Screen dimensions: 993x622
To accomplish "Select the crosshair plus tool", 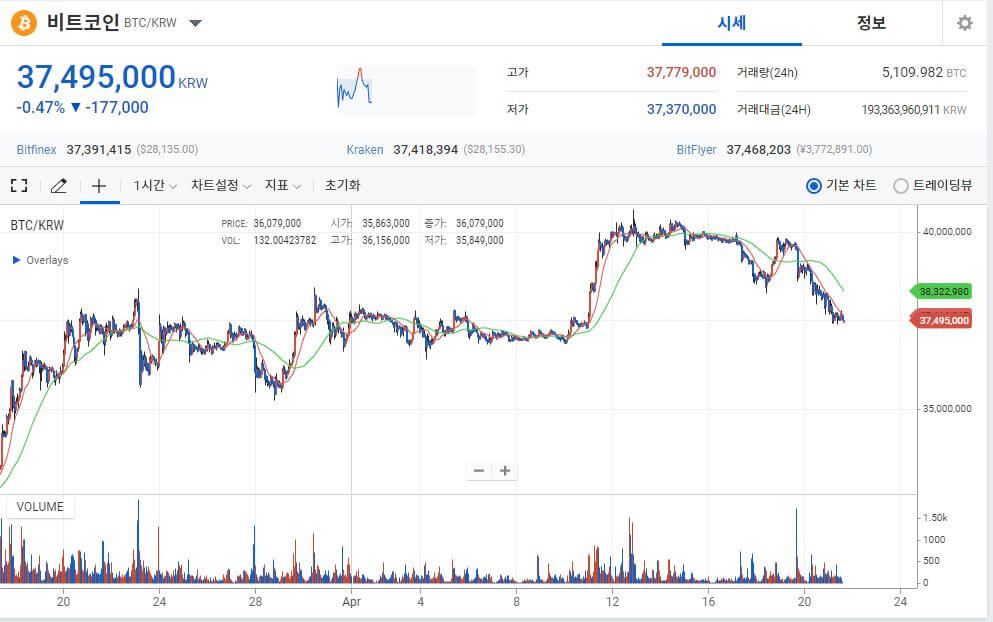I will pyautogui.click(x=99, y=186).
